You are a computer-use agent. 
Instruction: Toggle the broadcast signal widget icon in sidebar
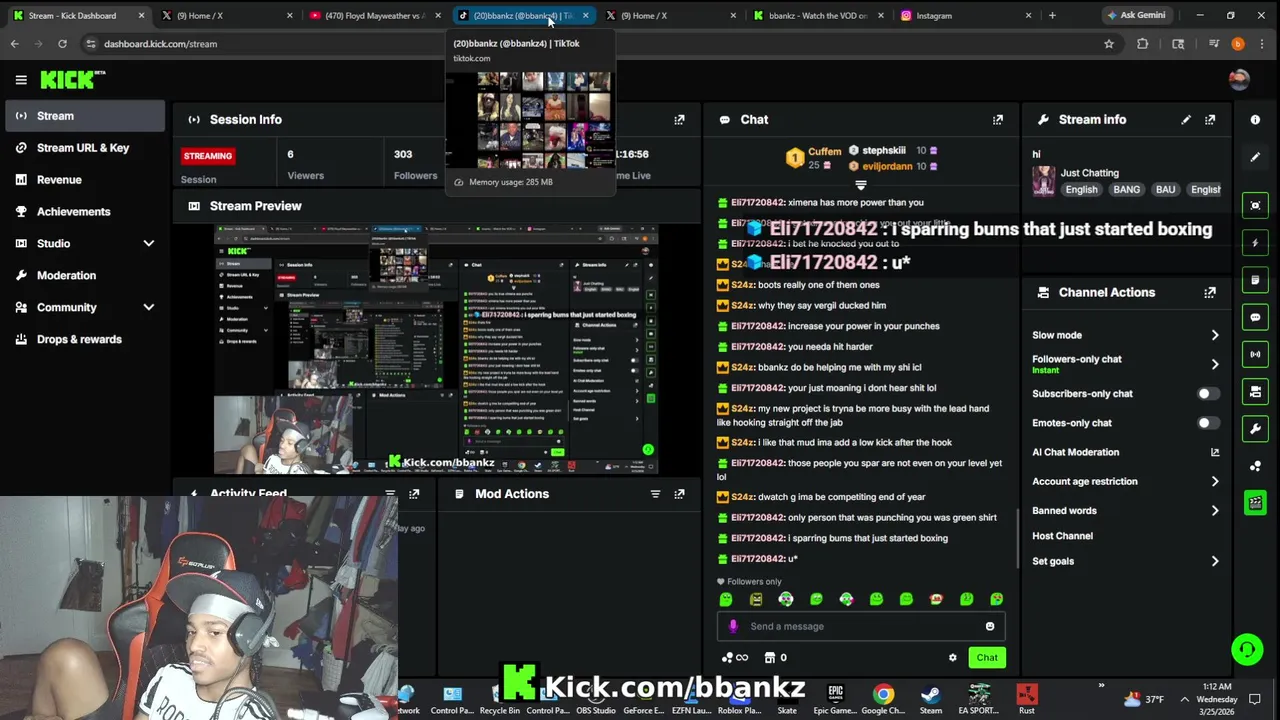(1255, 354)
